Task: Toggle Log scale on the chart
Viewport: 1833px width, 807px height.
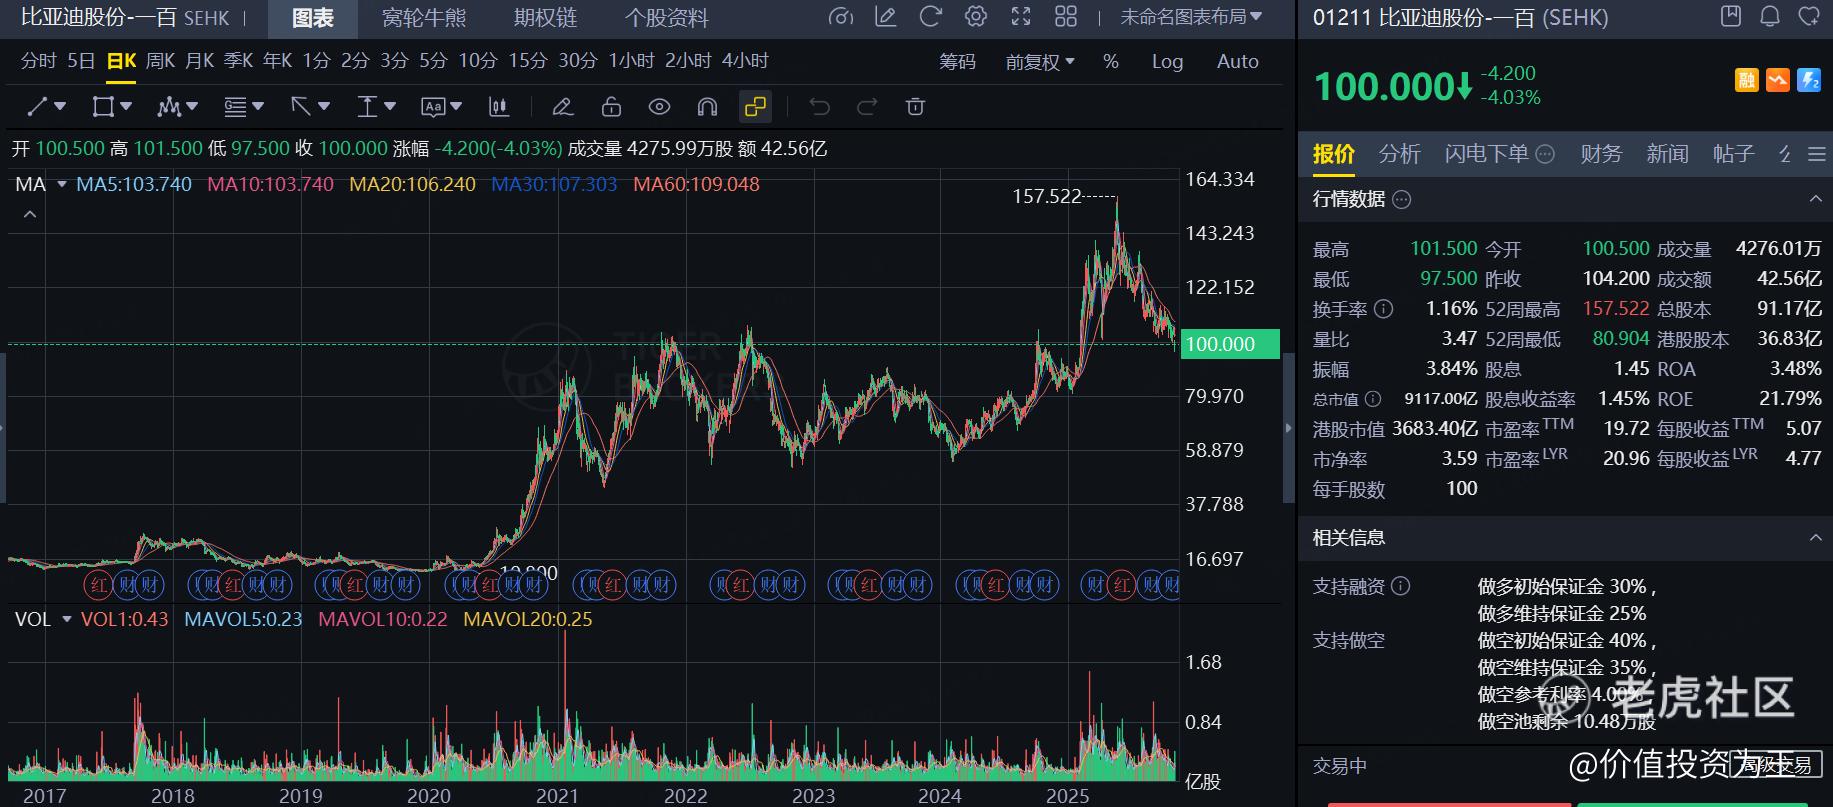Action: pyautogui.click(x=1167, y=62)
